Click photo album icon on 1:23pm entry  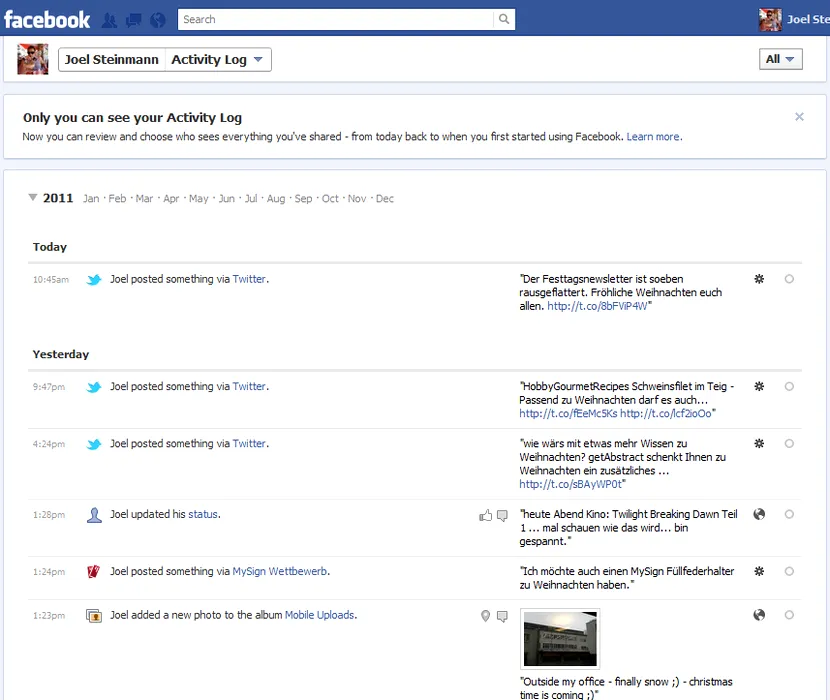pos(94,616)
